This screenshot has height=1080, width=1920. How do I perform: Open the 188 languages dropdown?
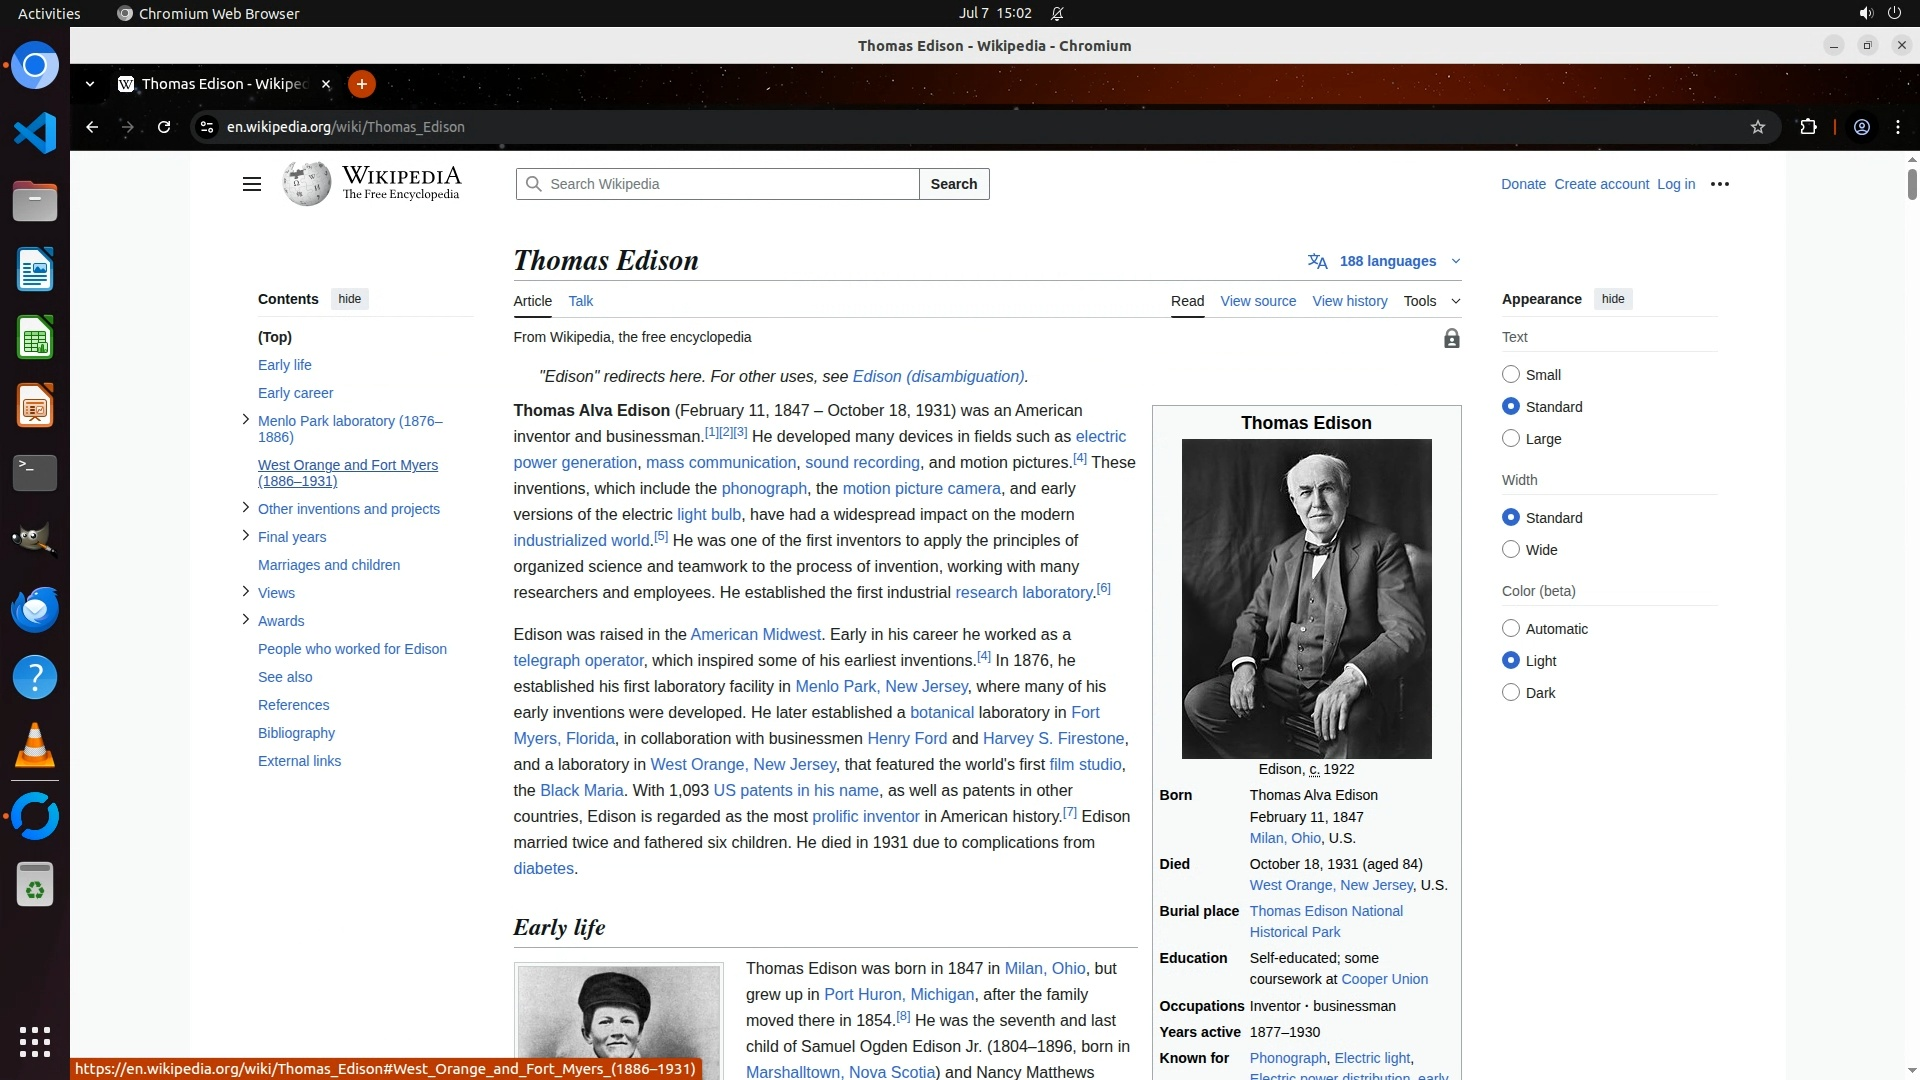click(x=1386, y=261)
